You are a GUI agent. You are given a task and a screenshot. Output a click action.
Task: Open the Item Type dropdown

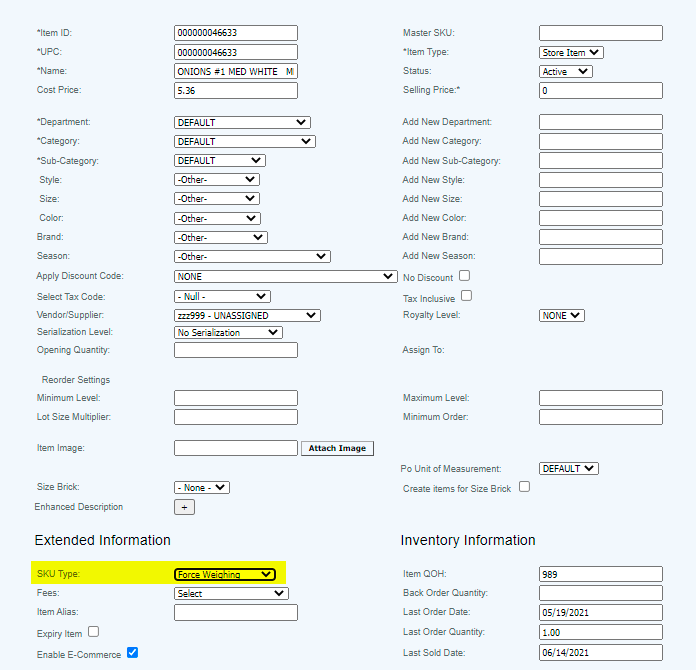coord(570,52)
